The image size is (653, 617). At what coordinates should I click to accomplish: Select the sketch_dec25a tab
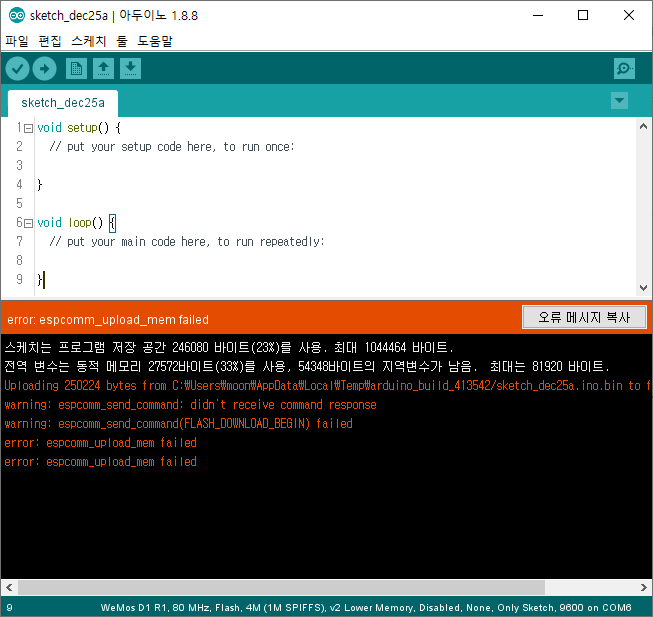click(x=63, y=103)
